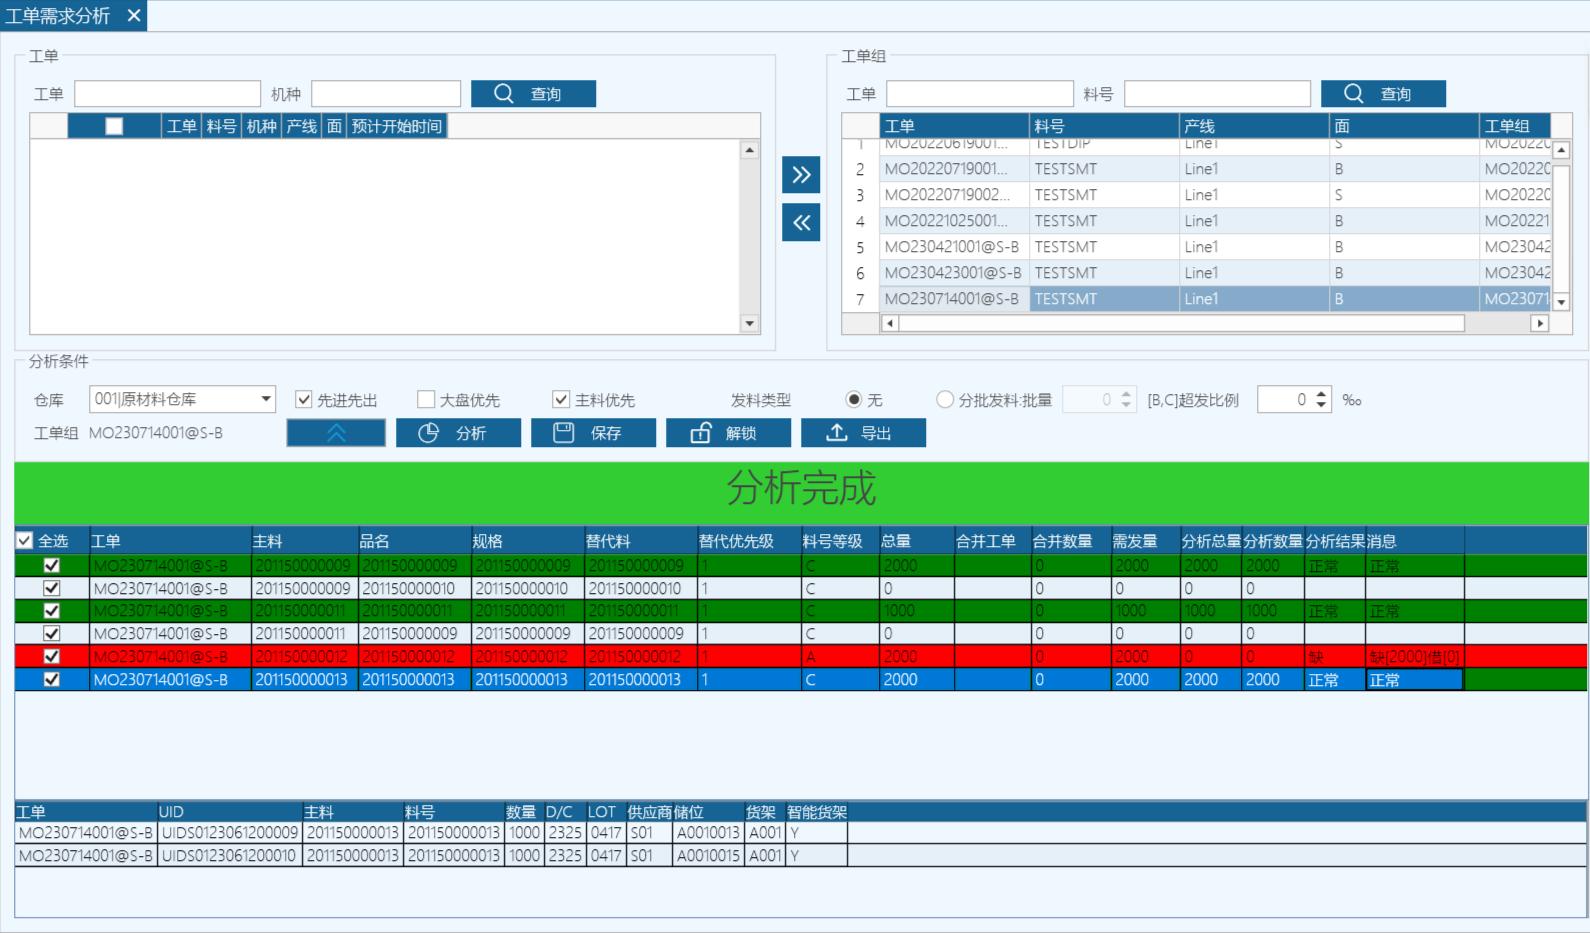
Task: Open the 仓库 dropdown list
Action: (265, 399)
